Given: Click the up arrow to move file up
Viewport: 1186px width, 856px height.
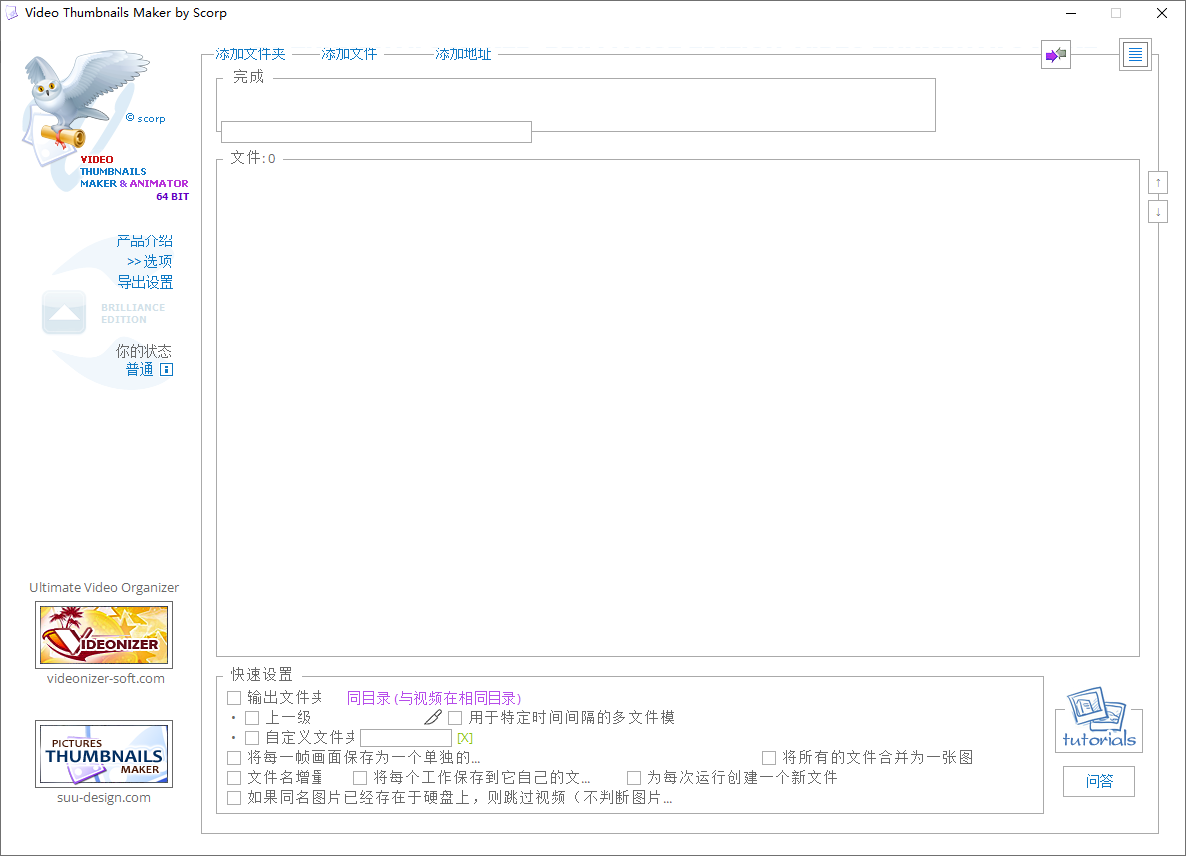Looking at the screenshot, I should point(1157,182).
